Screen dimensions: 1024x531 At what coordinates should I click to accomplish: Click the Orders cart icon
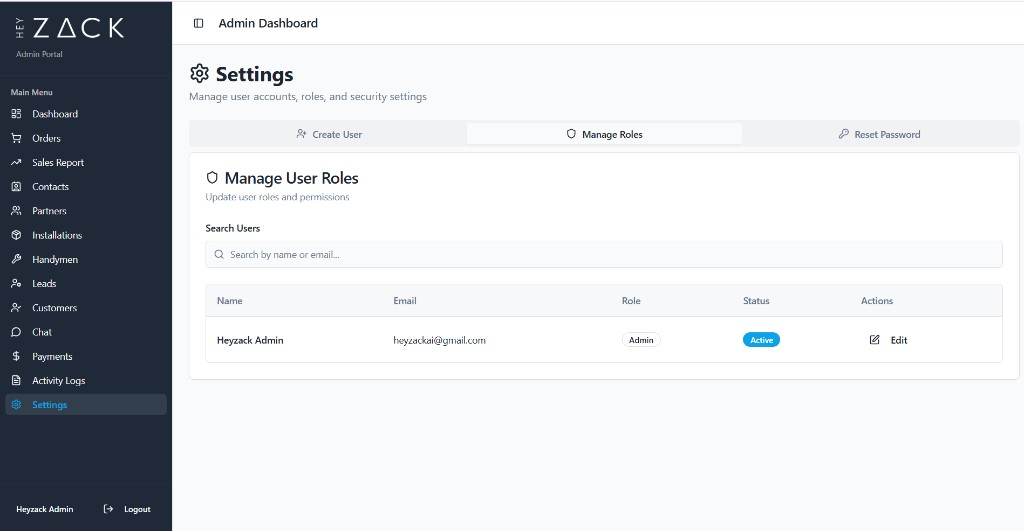[x=16, y=138]
